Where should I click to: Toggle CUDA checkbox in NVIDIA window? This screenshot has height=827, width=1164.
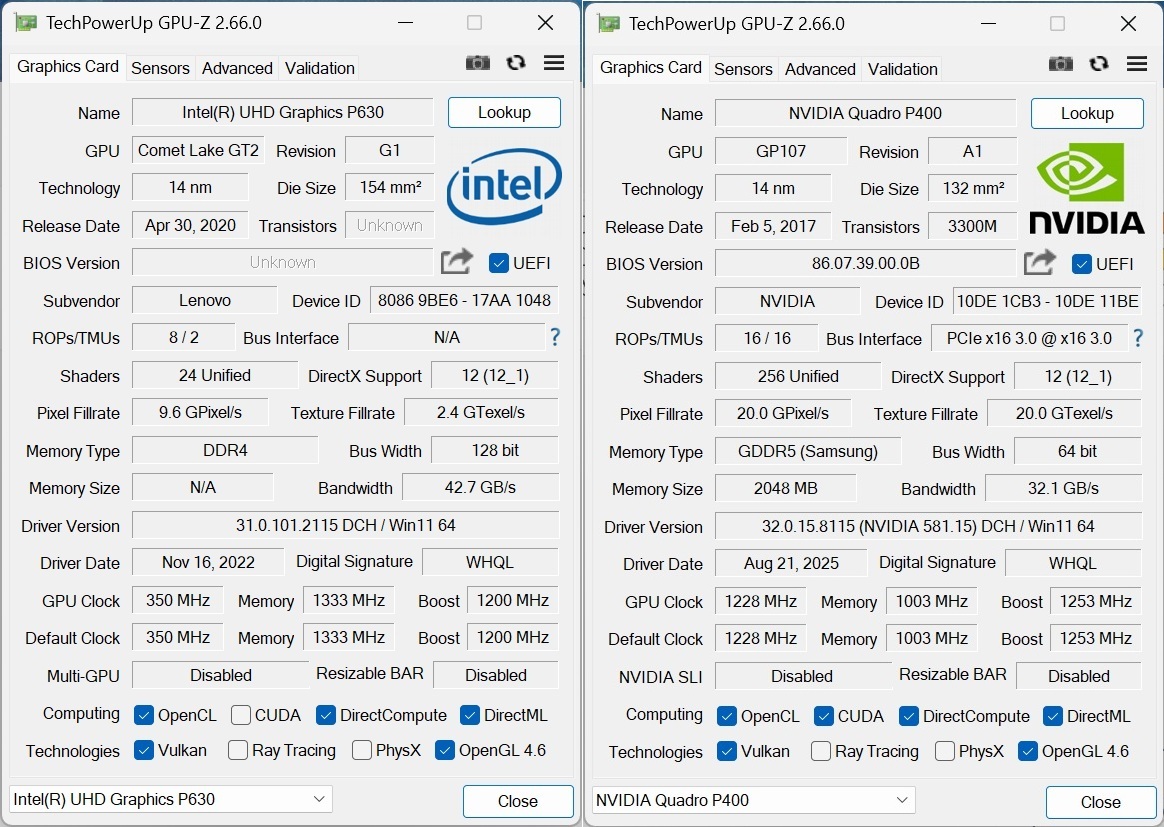coord(823,716)
